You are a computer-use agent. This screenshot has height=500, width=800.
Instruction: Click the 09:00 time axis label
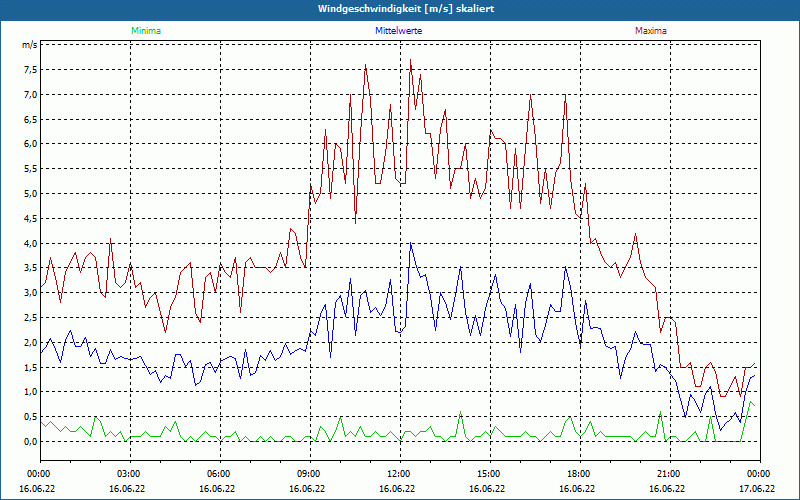[308, 474]
